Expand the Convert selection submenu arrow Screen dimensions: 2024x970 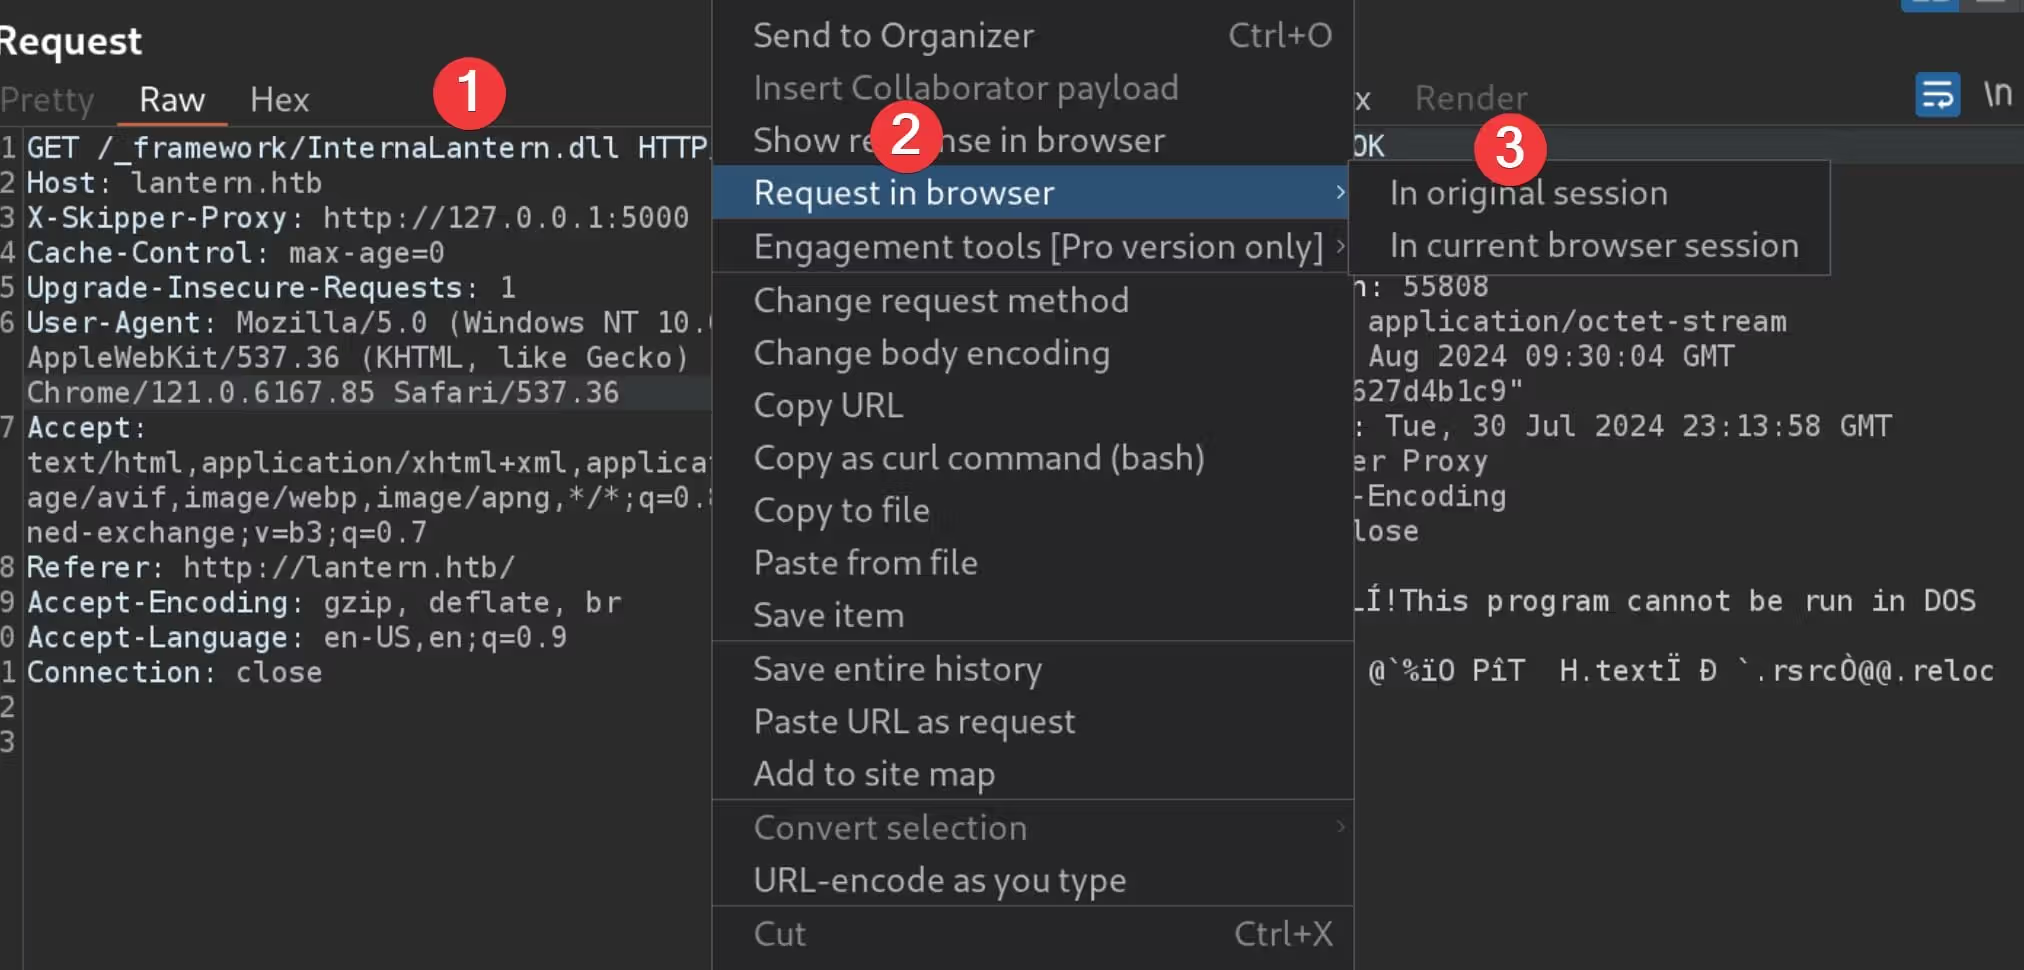tap(1340, 827)
